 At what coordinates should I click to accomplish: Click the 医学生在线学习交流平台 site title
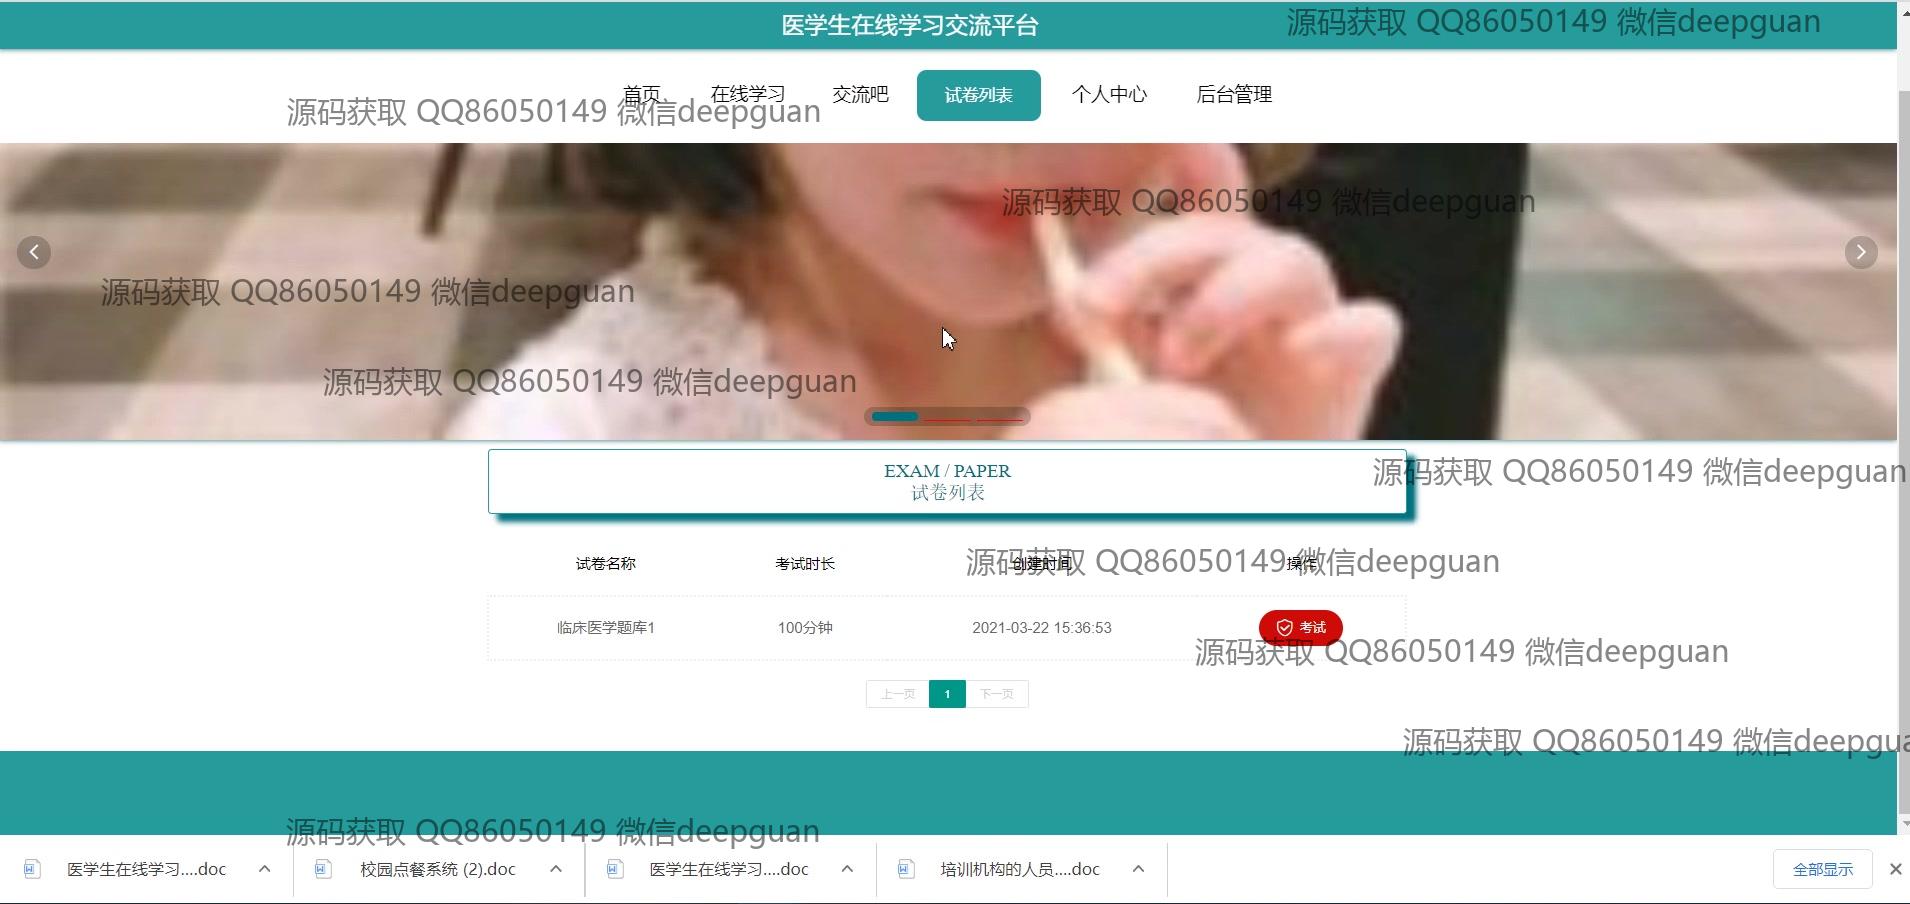[910, 25]
